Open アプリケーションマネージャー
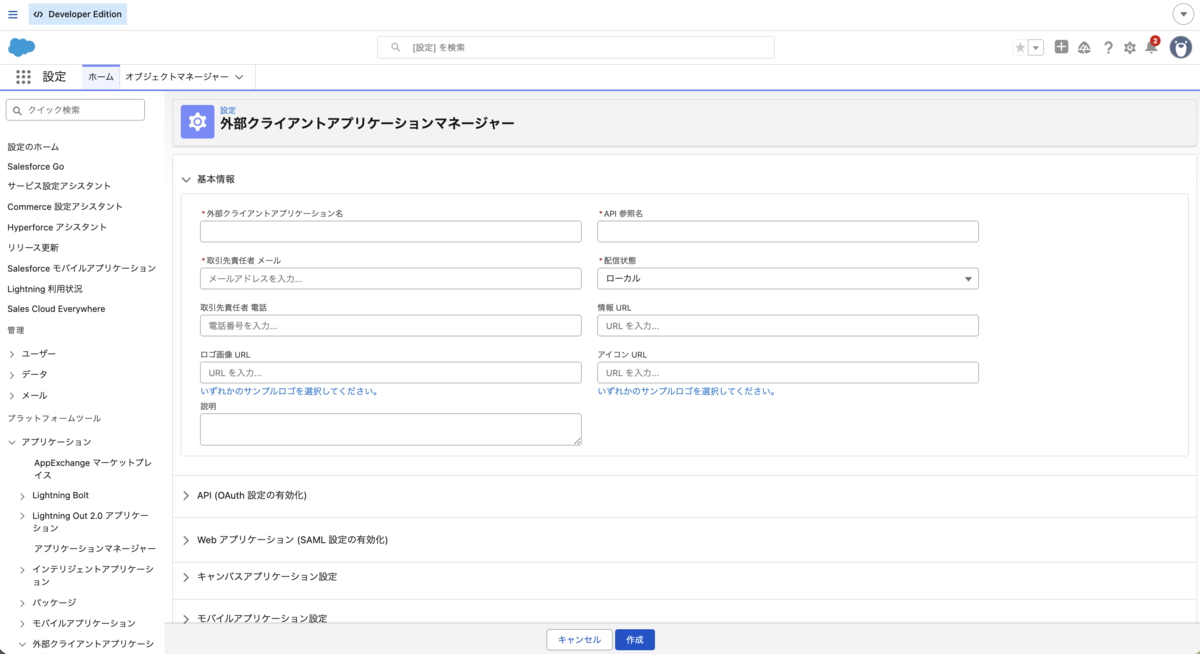Image resolution: width=1200 pixels, height=654 pixels. click(x=95, y=548)
